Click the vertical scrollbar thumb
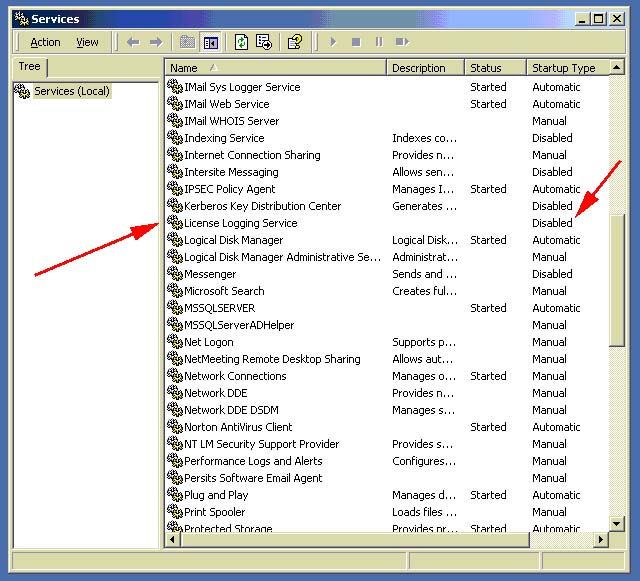The image size is (640, 581). click(x=617, y=280)
